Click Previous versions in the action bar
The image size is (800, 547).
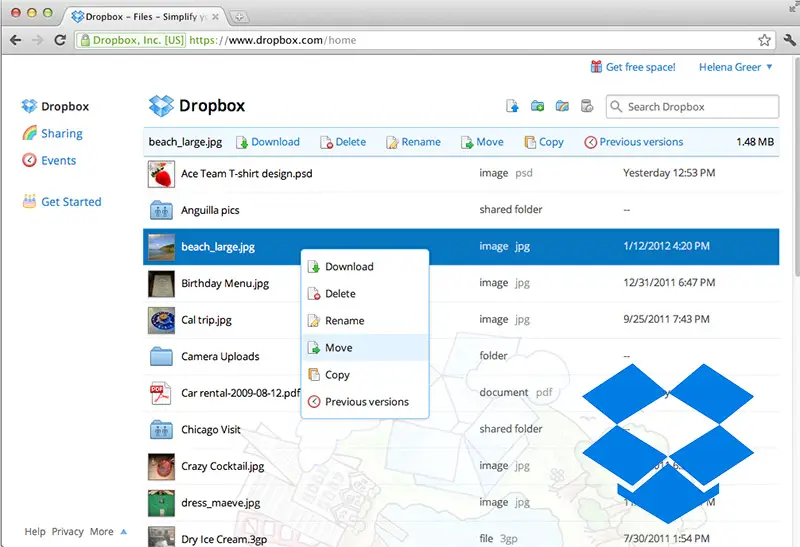click(x=634, y=142)
